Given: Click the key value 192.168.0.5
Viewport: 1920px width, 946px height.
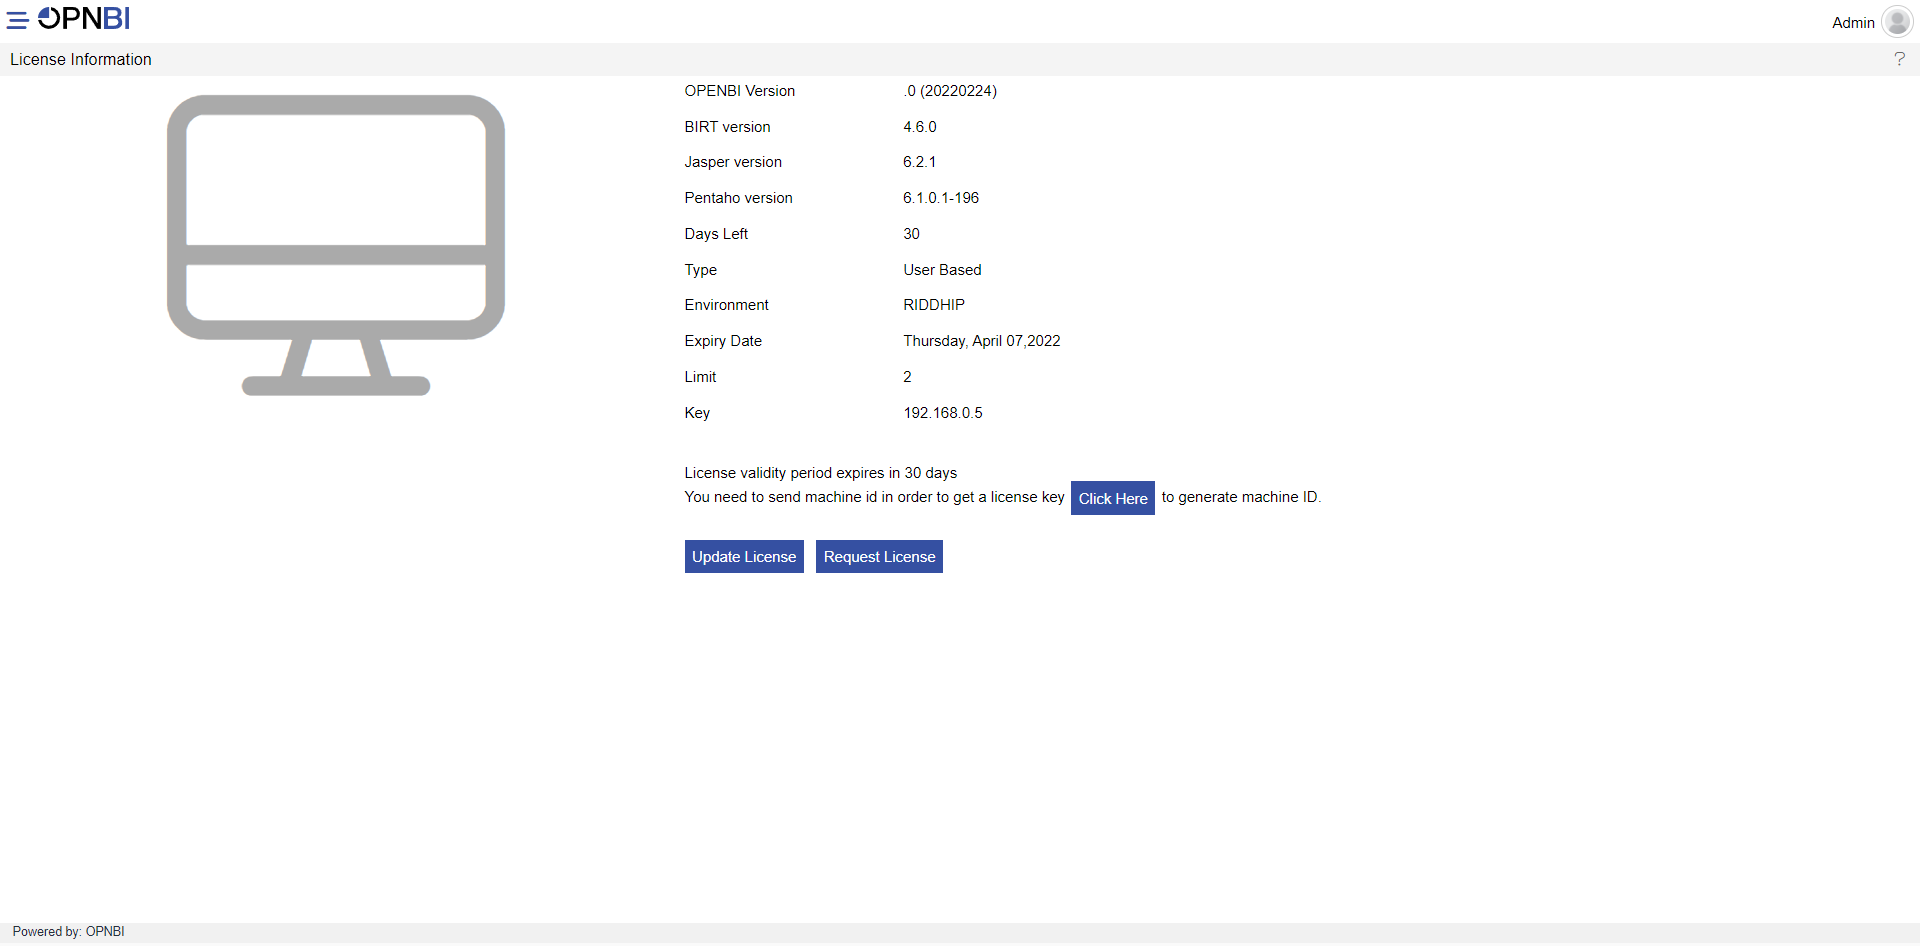Looking at the screenshot, I should (x=943, y=413).
